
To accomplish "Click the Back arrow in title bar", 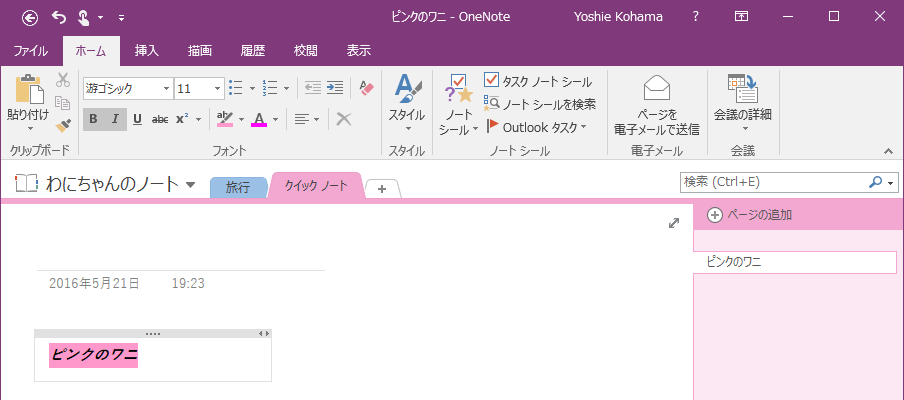I will 30,17.
